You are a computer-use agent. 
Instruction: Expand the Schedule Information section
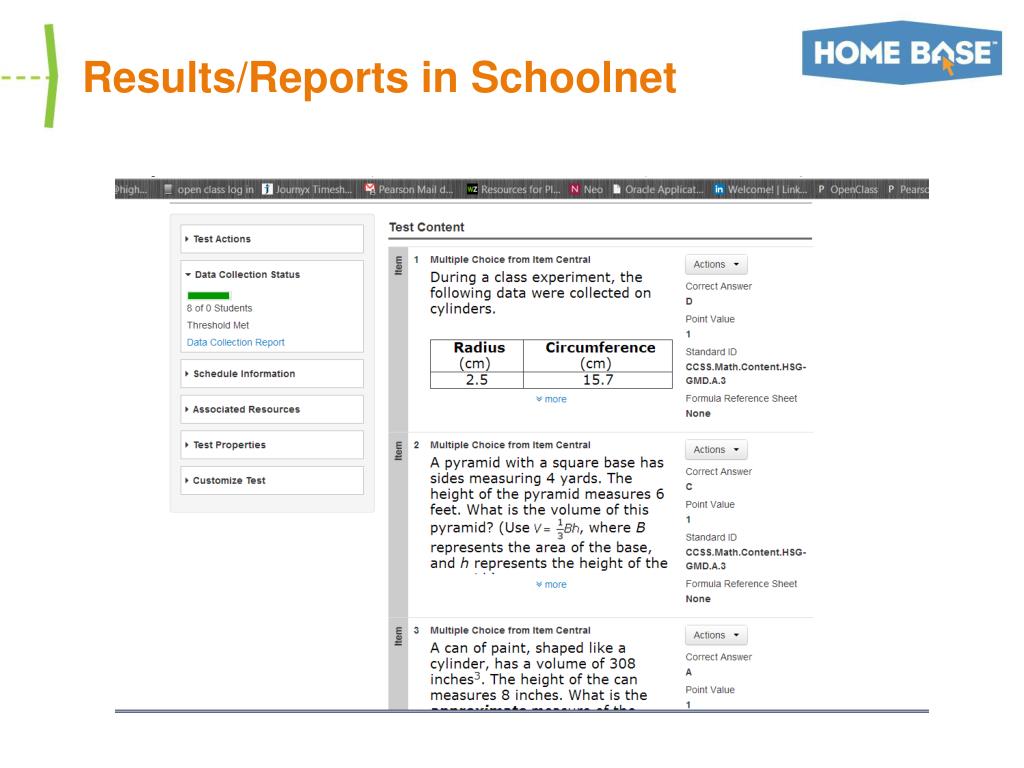[x=272, y=374]
